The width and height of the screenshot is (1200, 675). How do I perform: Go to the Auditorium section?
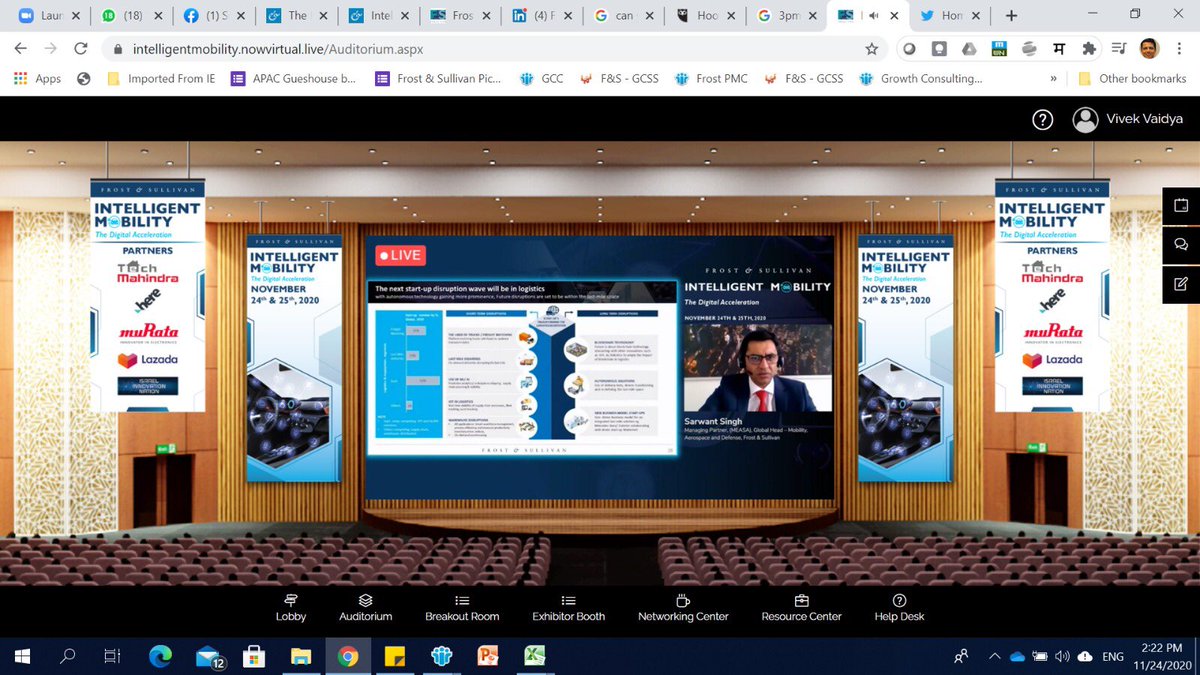point(365,608)
